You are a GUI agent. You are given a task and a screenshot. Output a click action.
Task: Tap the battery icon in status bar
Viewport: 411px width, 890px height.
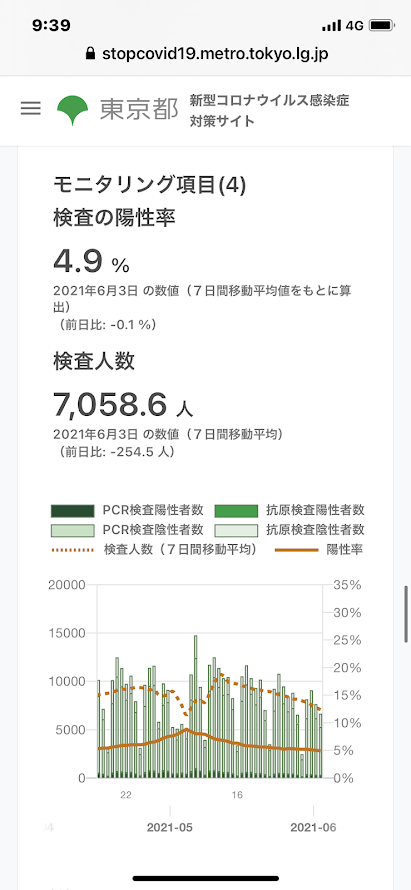(381, 26)
